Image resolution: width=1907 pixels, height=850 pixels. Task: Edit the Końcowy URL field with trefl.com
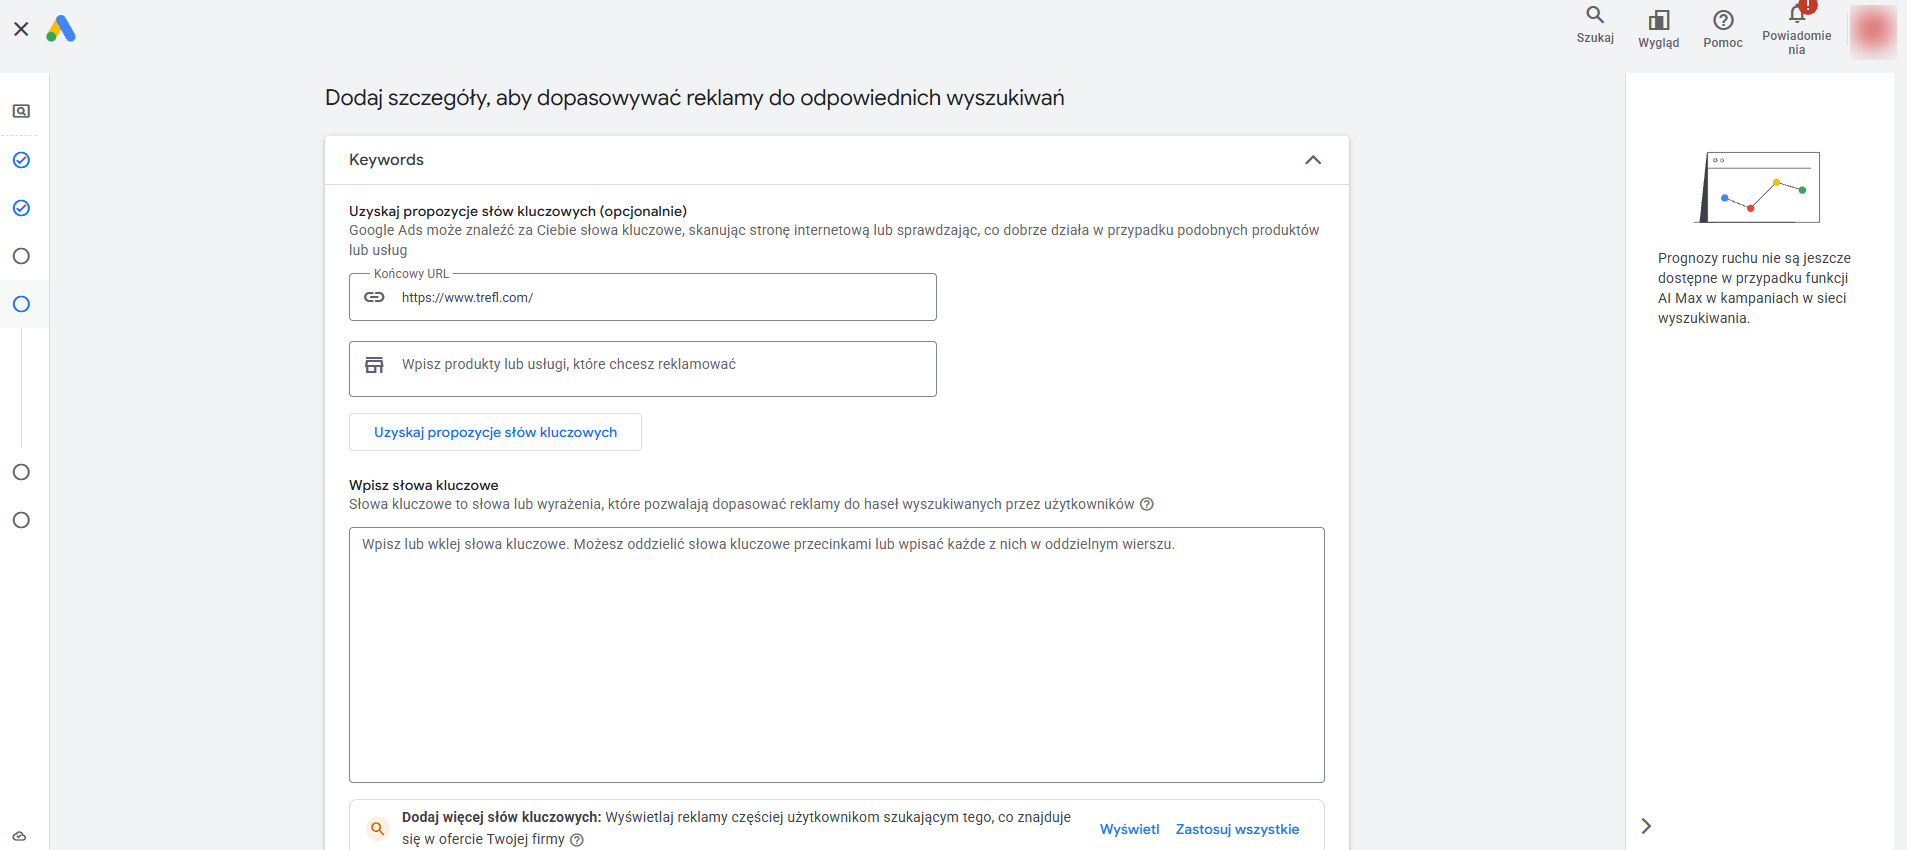click(x=643, y=297)
